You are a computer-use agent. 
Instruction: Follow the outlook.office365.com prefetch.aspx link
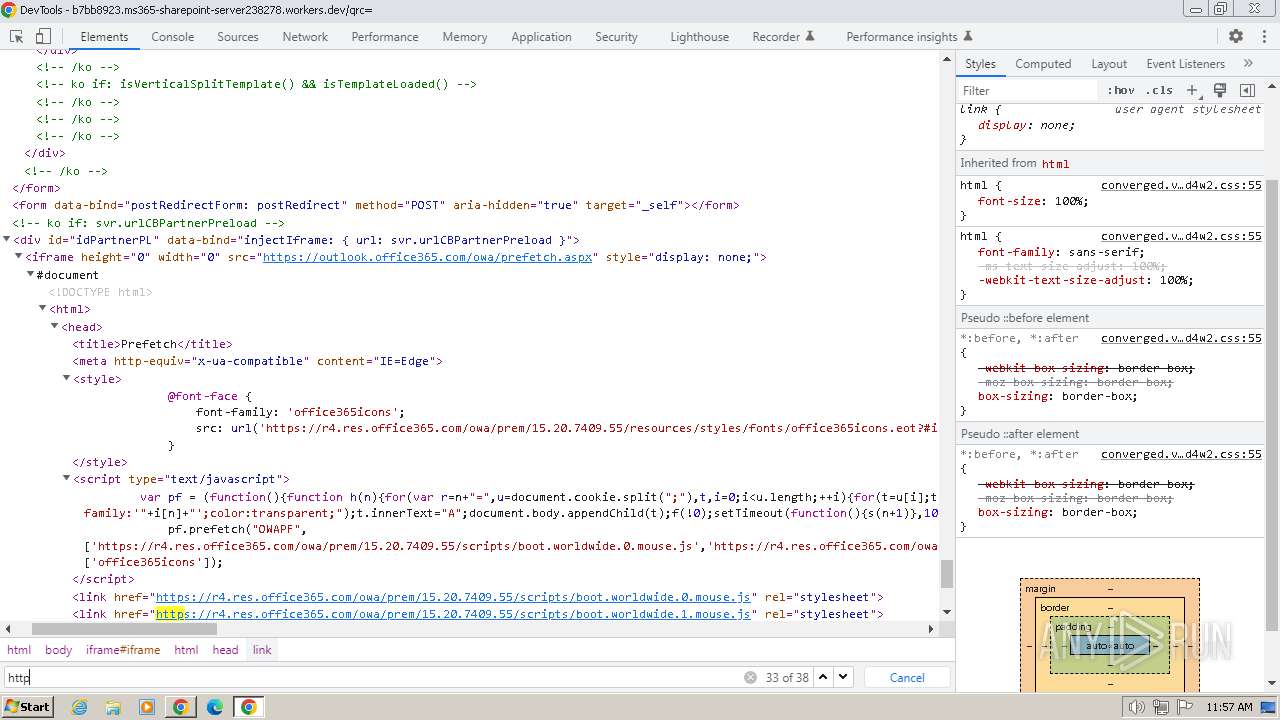point(429,257)
